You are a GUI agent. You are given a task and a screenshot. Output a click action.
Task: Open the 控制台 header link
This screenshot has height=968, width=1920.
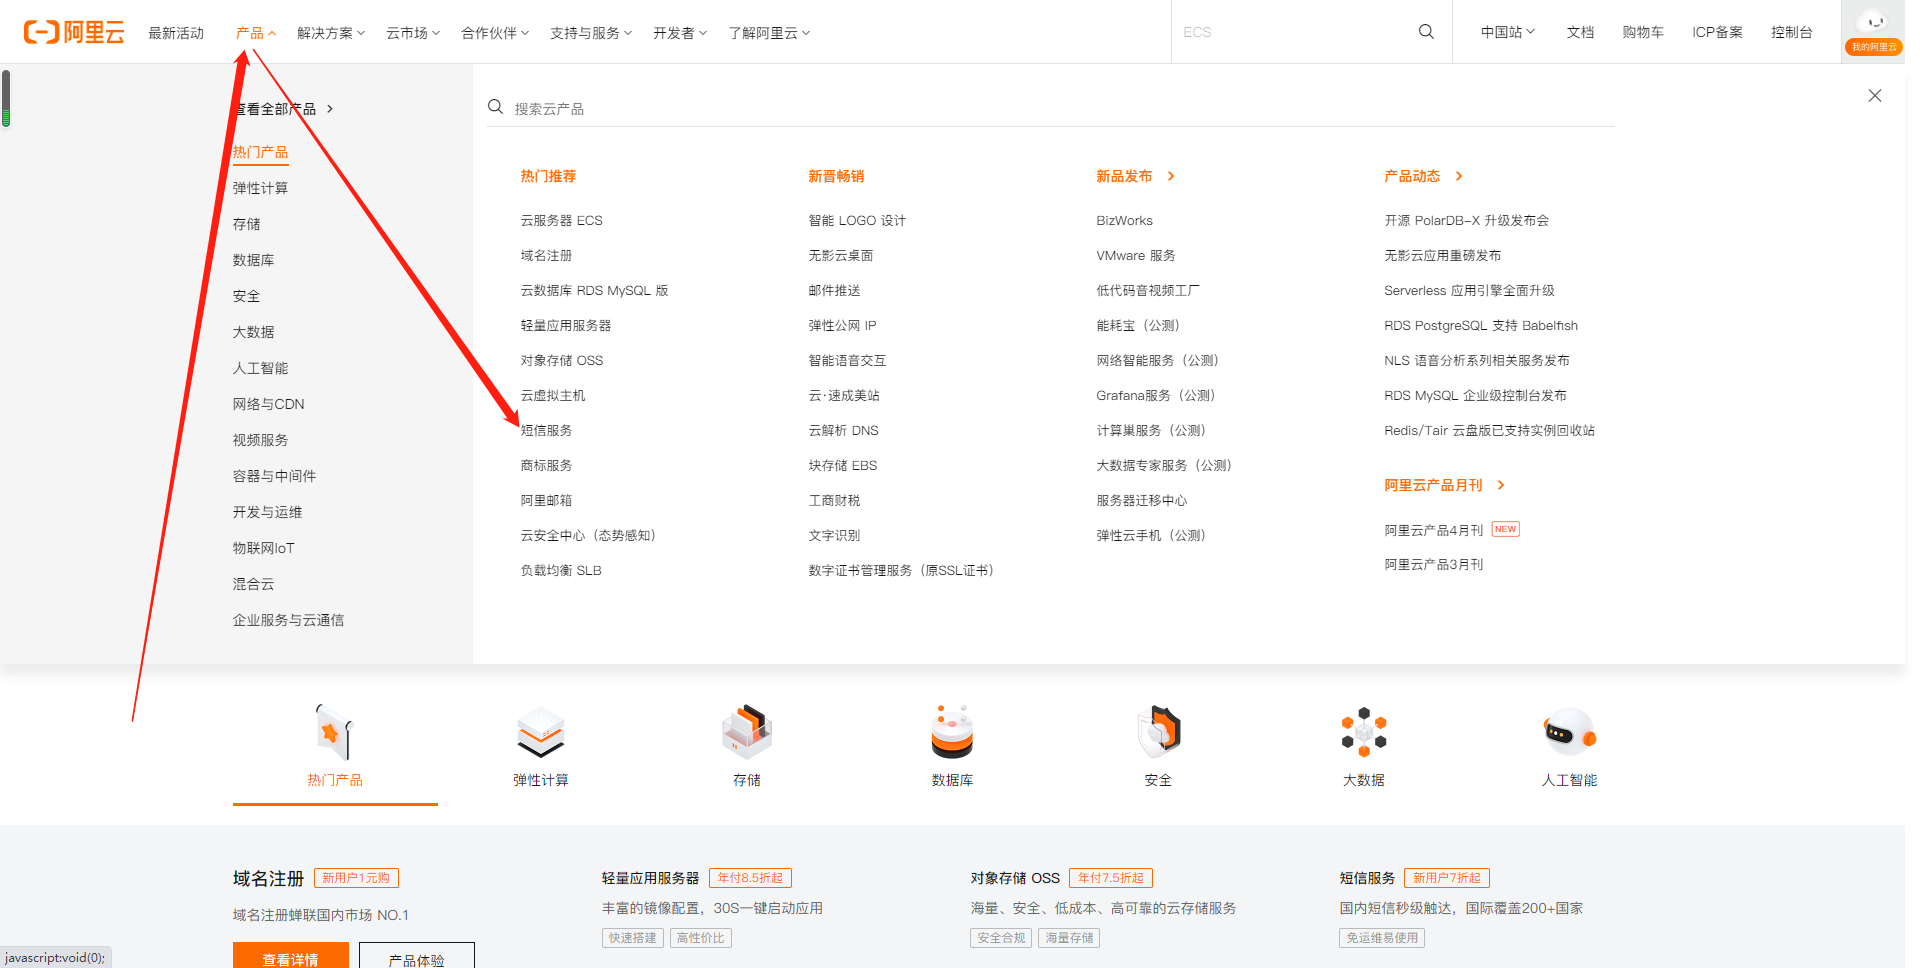1791,32
